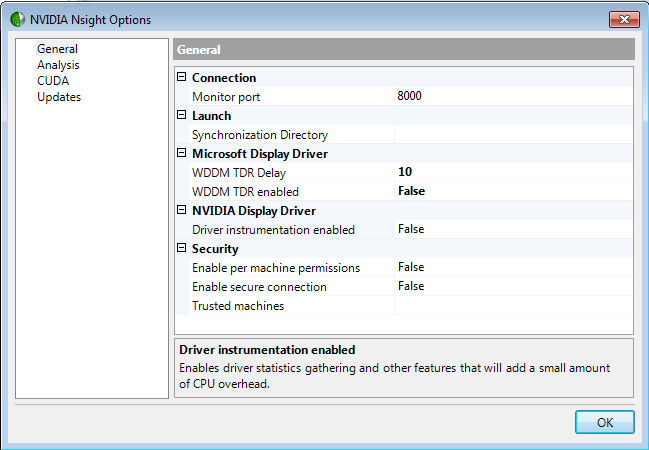Close the NVIDIA Nsight Options dialog
Screen dimensions: 649x450
coord(622,18)
